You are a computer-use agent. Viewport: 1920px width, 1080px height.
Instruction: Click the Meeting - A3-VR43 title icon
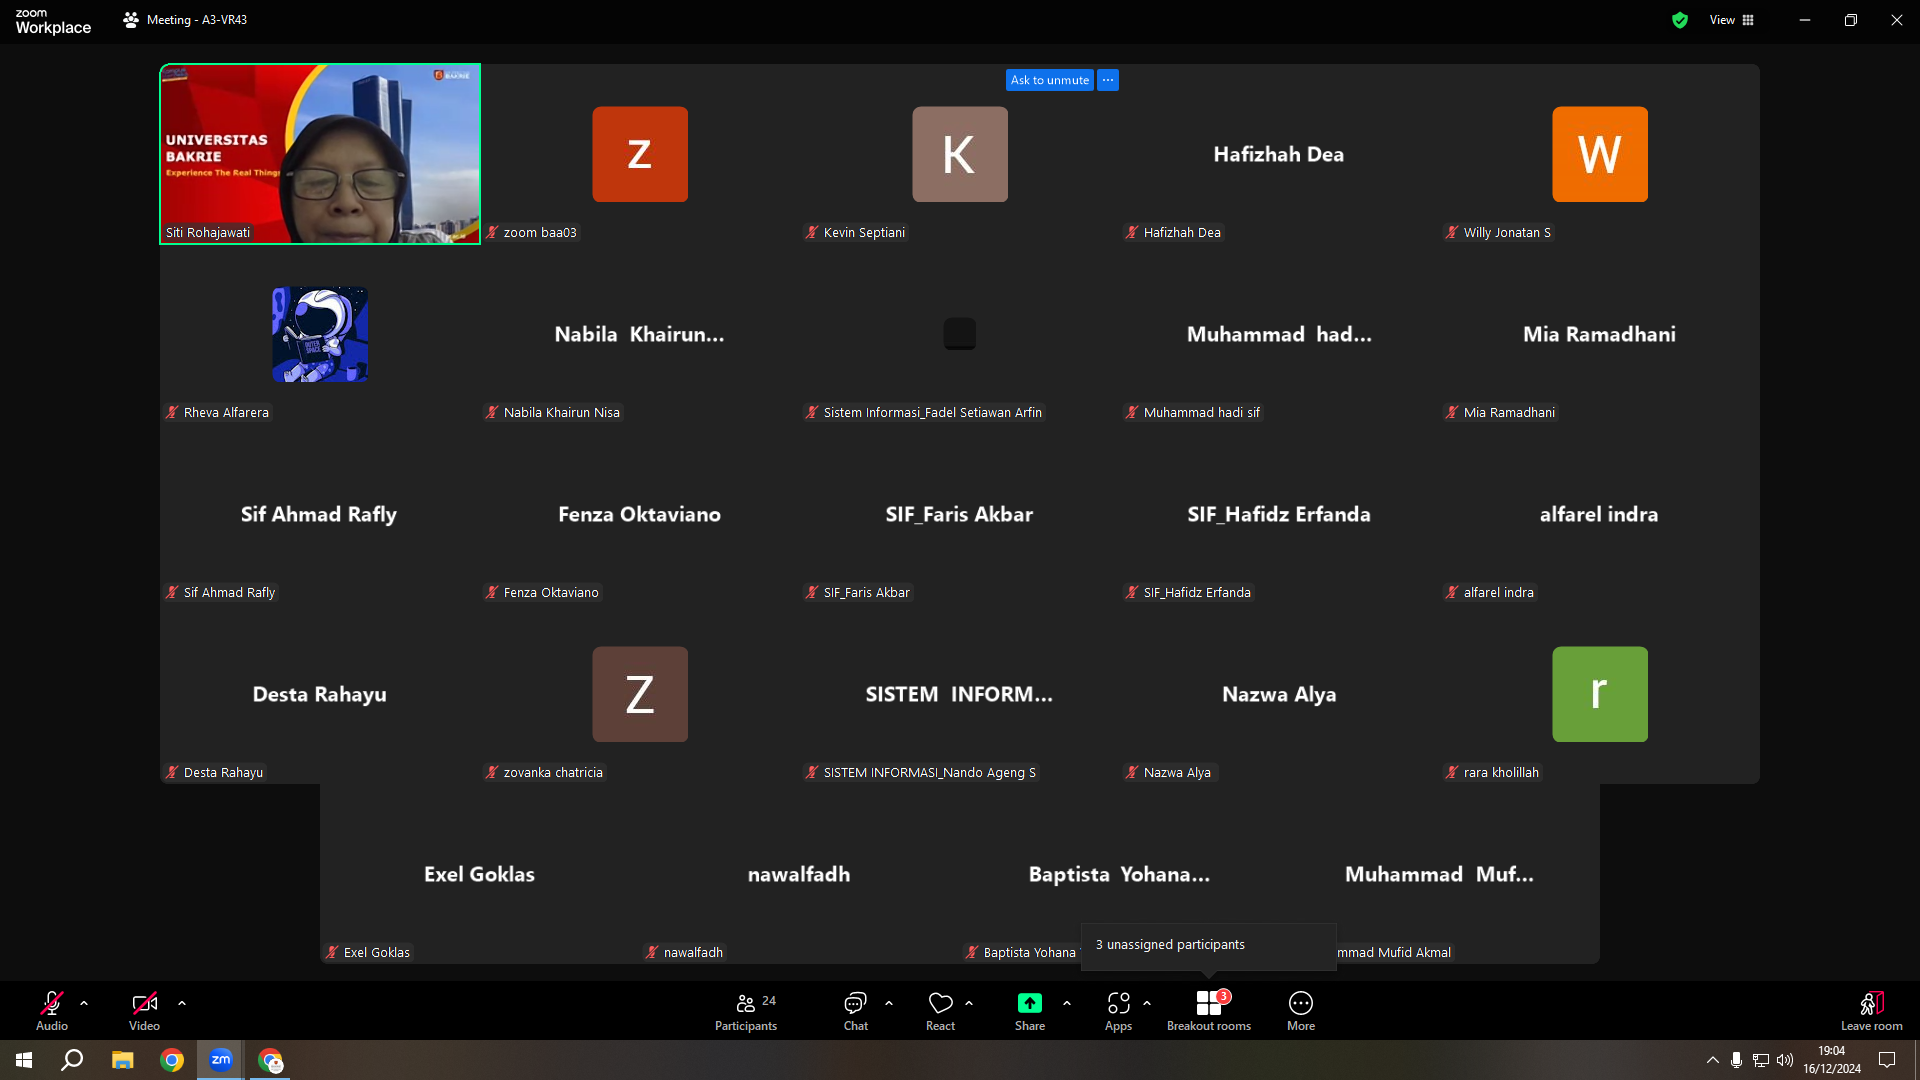[x=131, y=20]
